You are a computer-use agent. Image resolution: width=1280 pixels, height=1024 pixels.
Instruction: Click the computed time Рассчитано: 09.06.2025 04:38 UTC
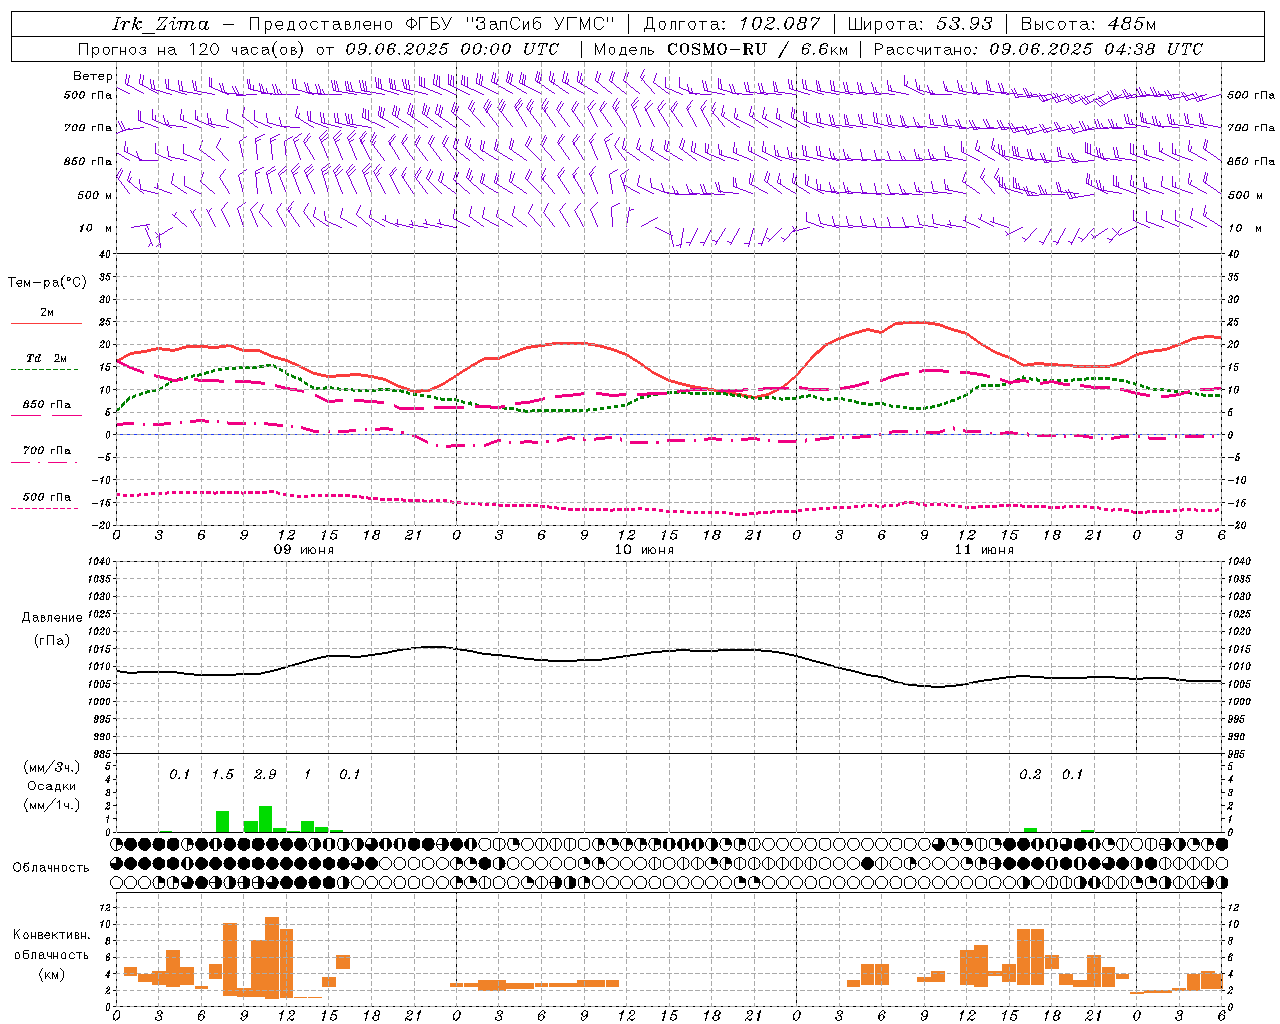[1038, 49]
